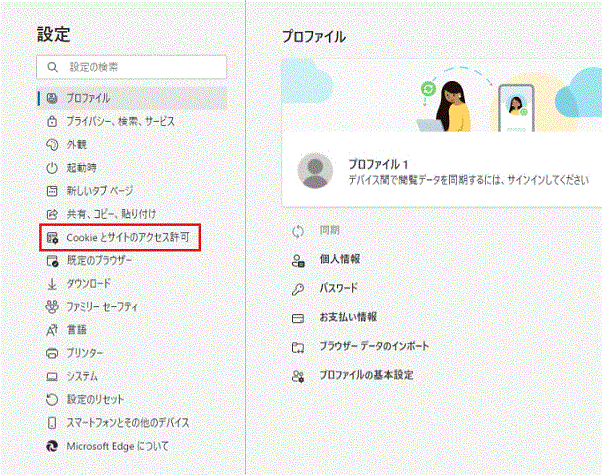
Task: Click the パスワード key icon
Action: (x=298, y=290)
